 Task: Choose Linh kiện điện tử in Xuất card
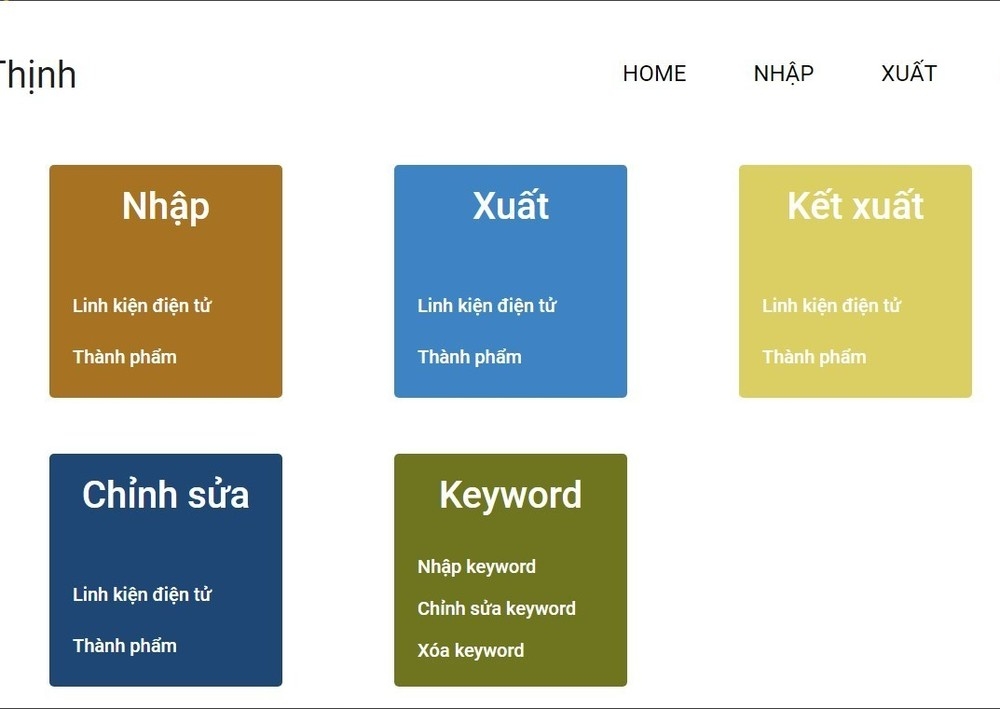click(x=487, y=305)
